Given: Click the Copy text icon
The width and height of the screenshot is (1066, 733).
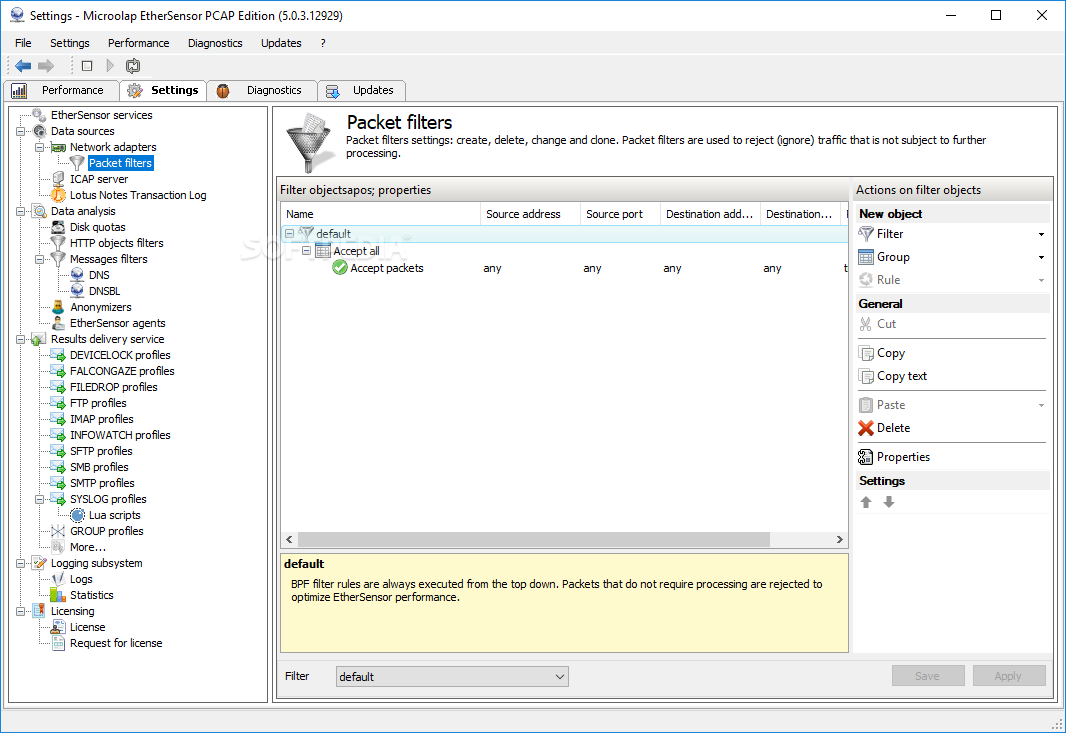Looking at the screenshot, I should tap(865, 376).
